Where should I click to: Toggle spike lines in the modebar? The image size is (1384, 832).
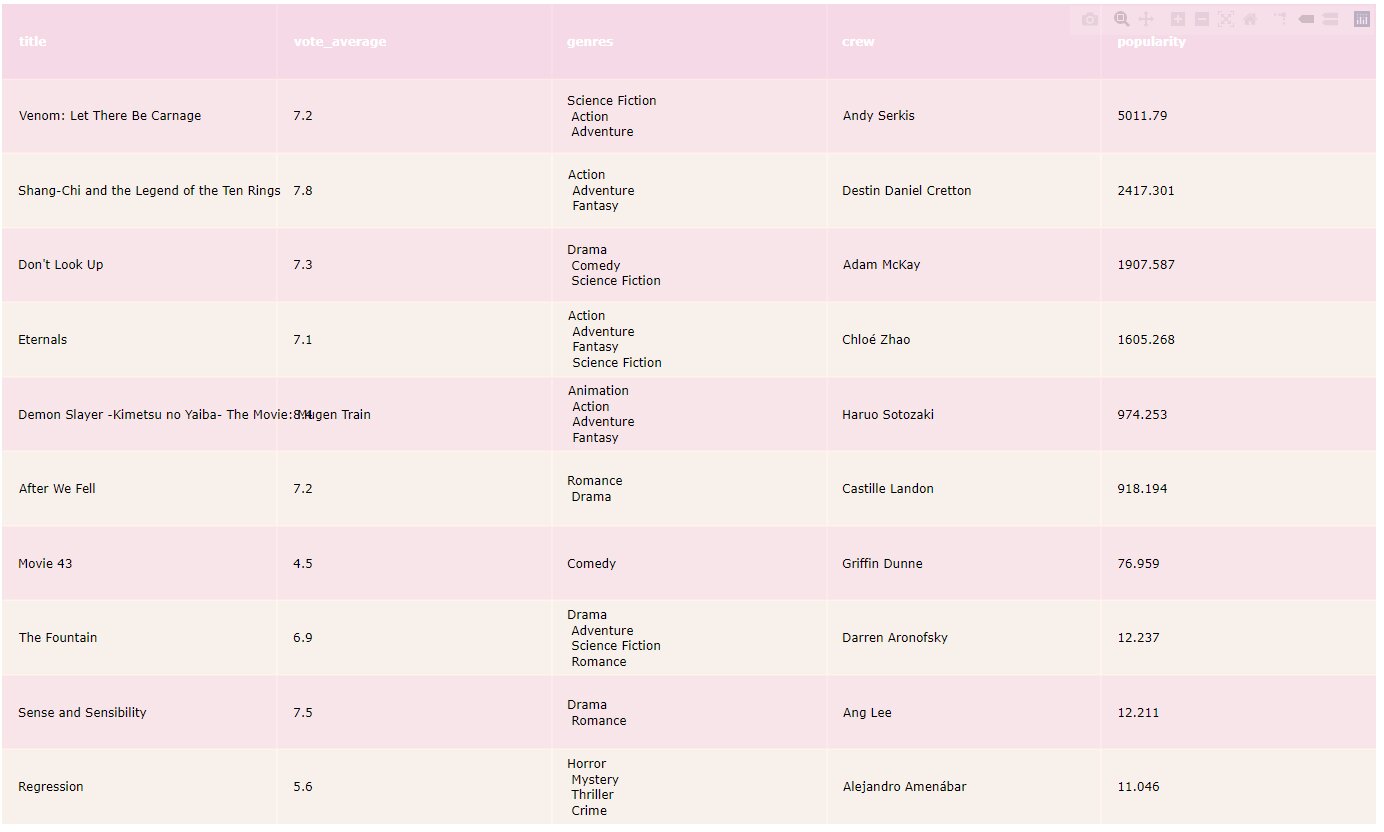[x=1280, y=19]
